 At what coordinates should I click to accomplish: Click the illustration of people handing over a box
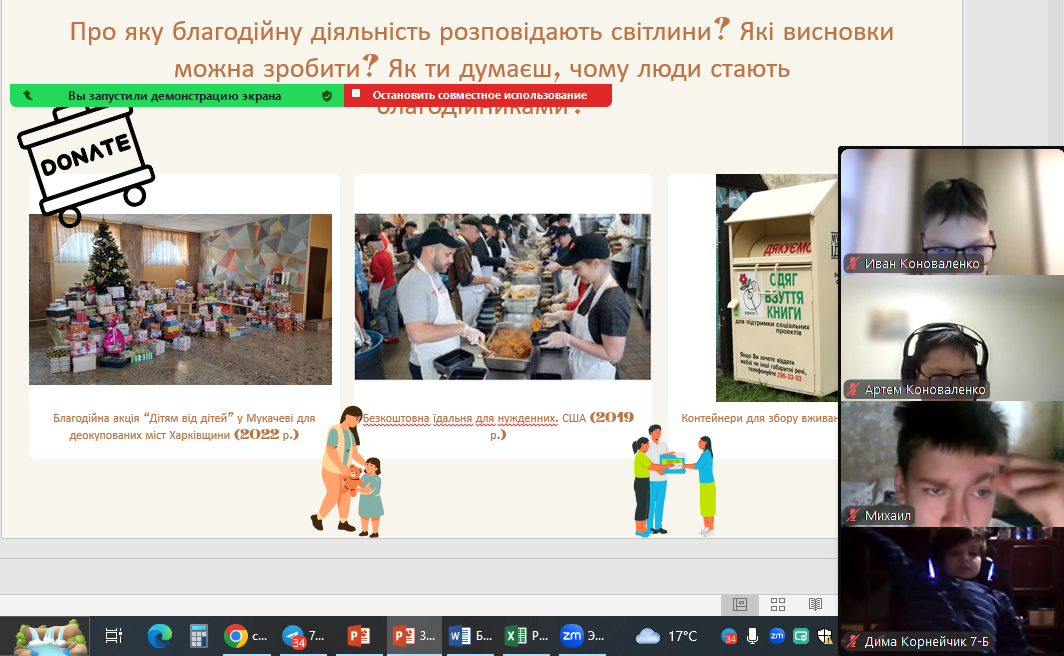(x=674, y=480)
